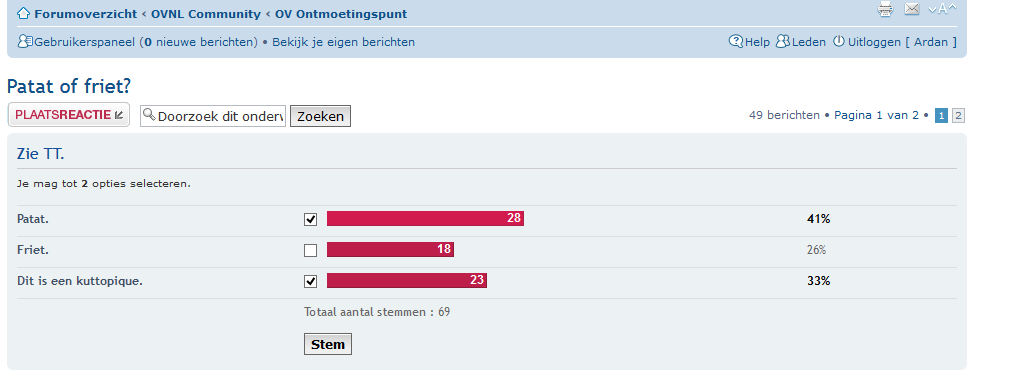
Task: Go to page 2 of the topic
Action: coord(958,116)
